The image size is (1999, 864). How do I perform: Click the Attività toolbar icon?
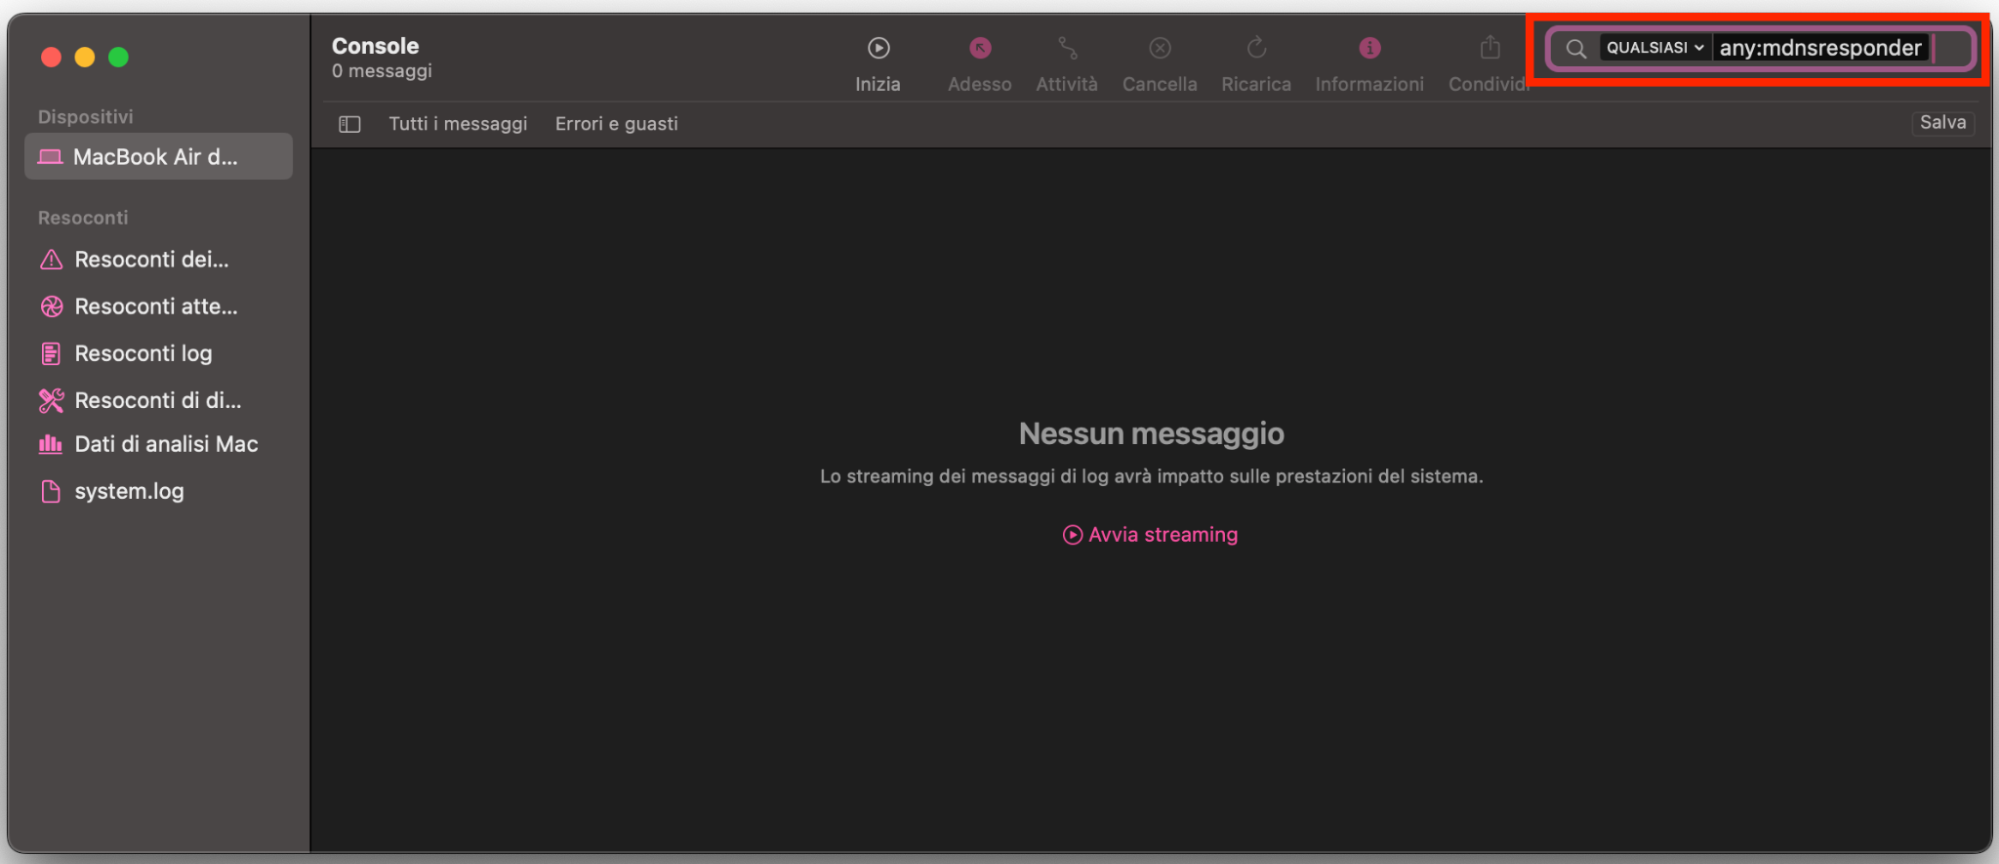point(1067,48)
